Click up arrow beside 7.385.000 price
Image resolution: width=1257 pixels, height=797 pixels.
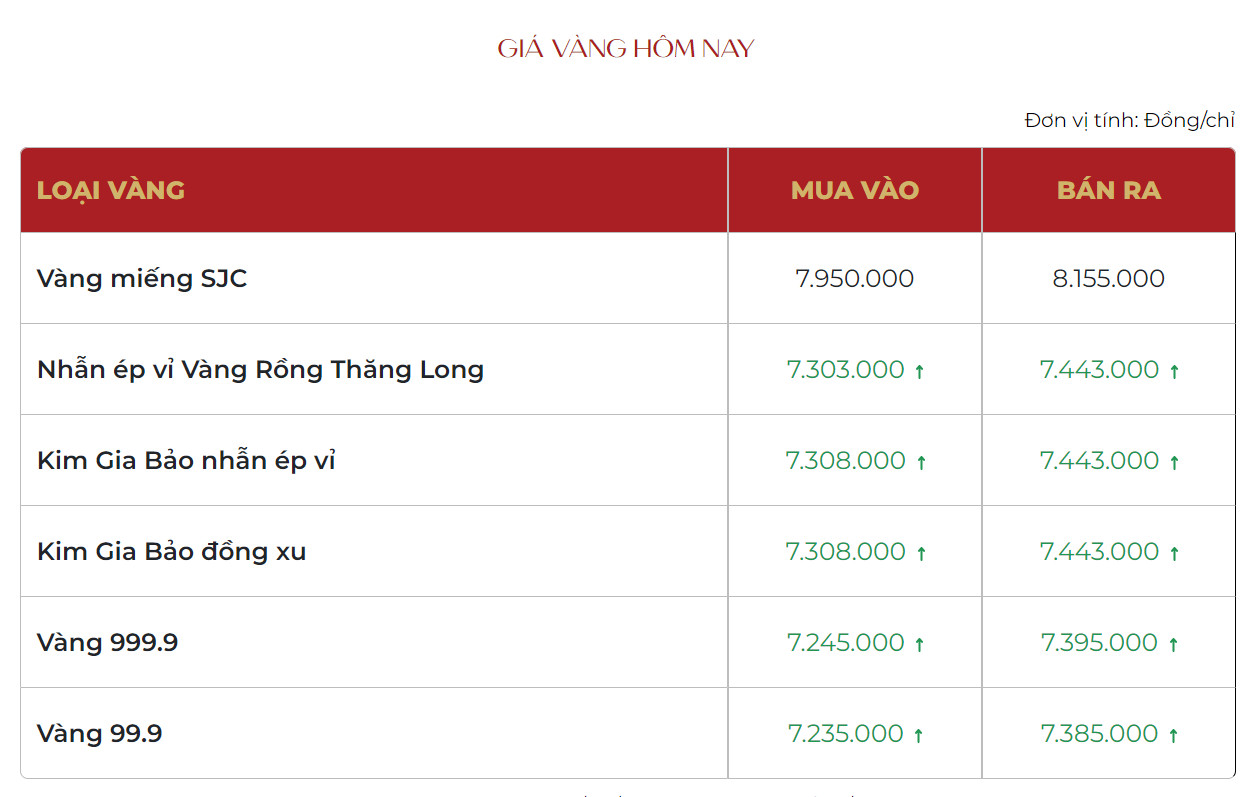pos(1173,735)
